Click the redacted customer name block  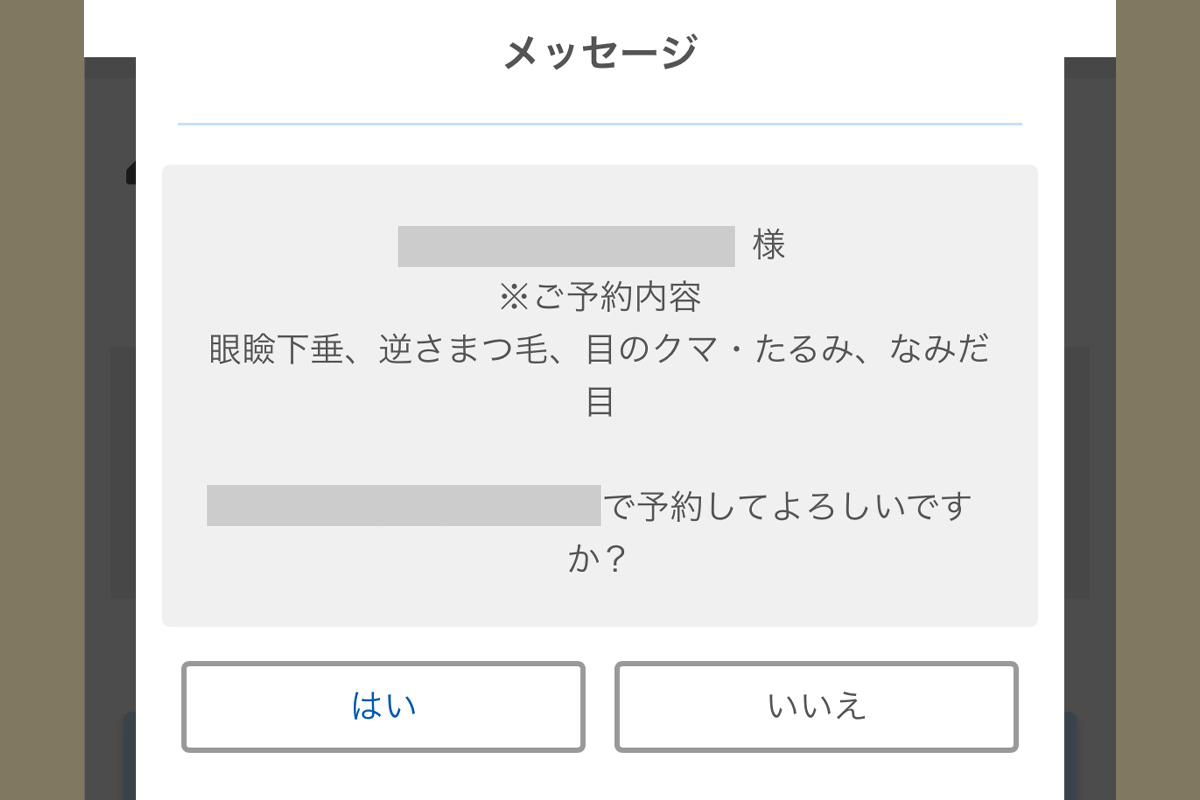(566, 247)
